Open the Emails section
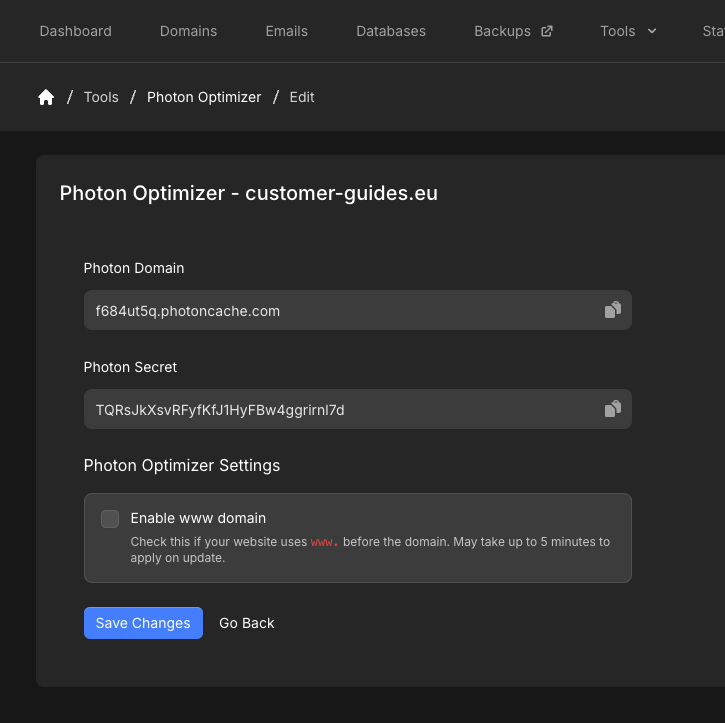 [286, 31]
